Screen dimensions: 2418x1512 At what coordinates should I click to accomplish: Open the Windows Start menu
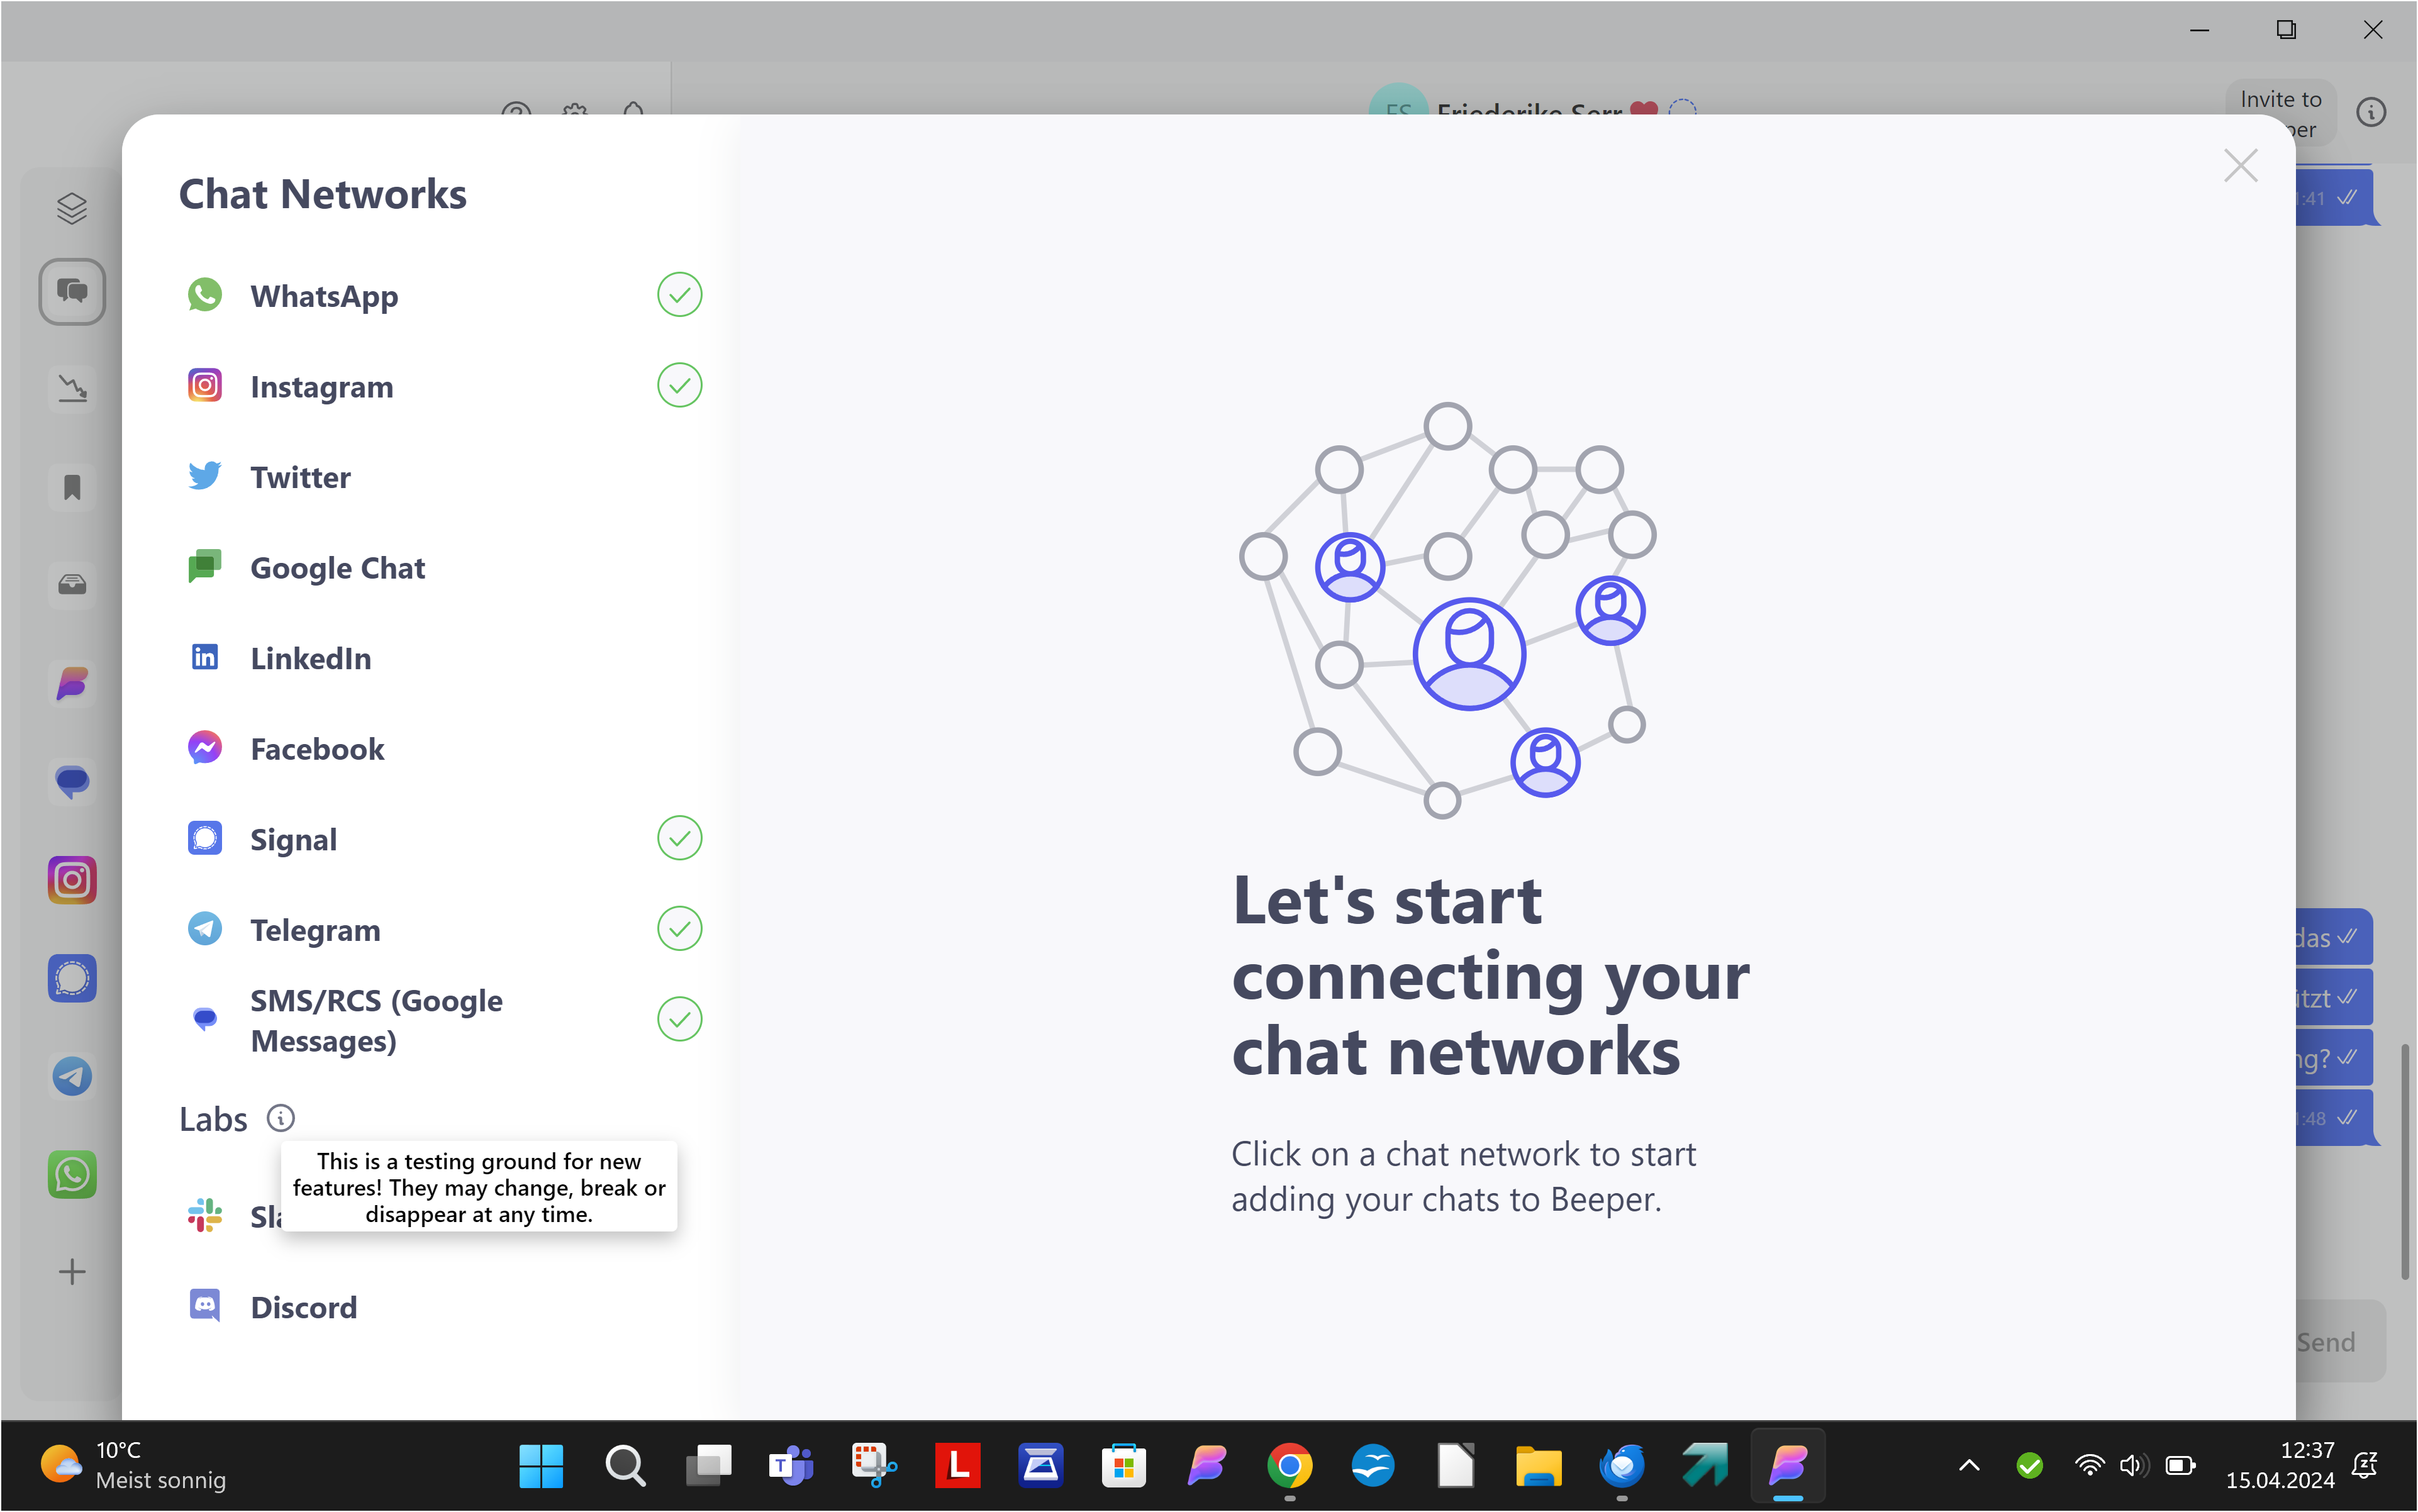click(541, 1466)
